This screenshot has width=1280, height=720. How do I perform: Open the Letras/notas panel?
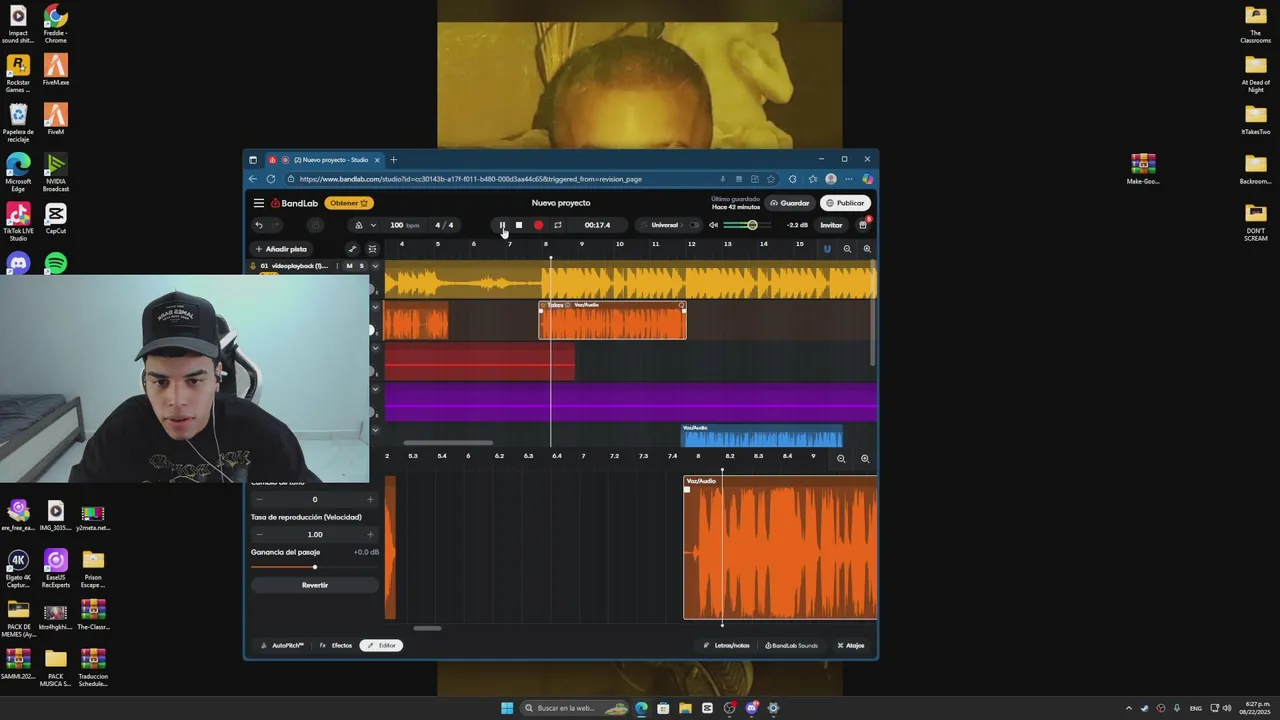[727, 645]
